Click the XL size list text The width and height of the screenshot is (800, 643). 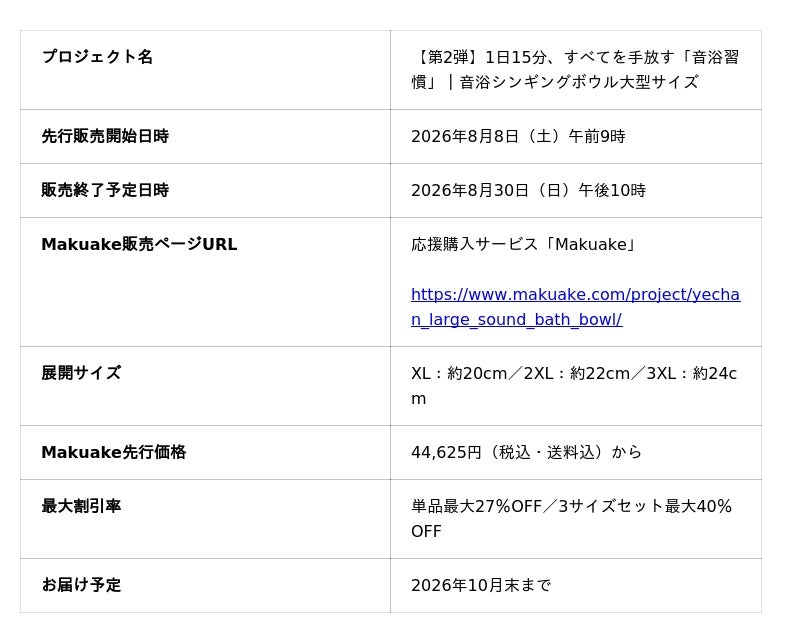coord(574,386)
